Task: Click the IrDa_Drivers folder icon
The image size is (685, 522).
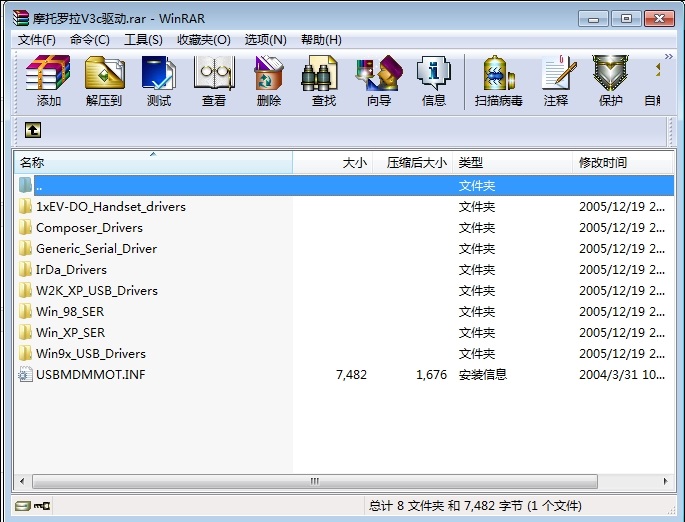Action: (25, 269)
